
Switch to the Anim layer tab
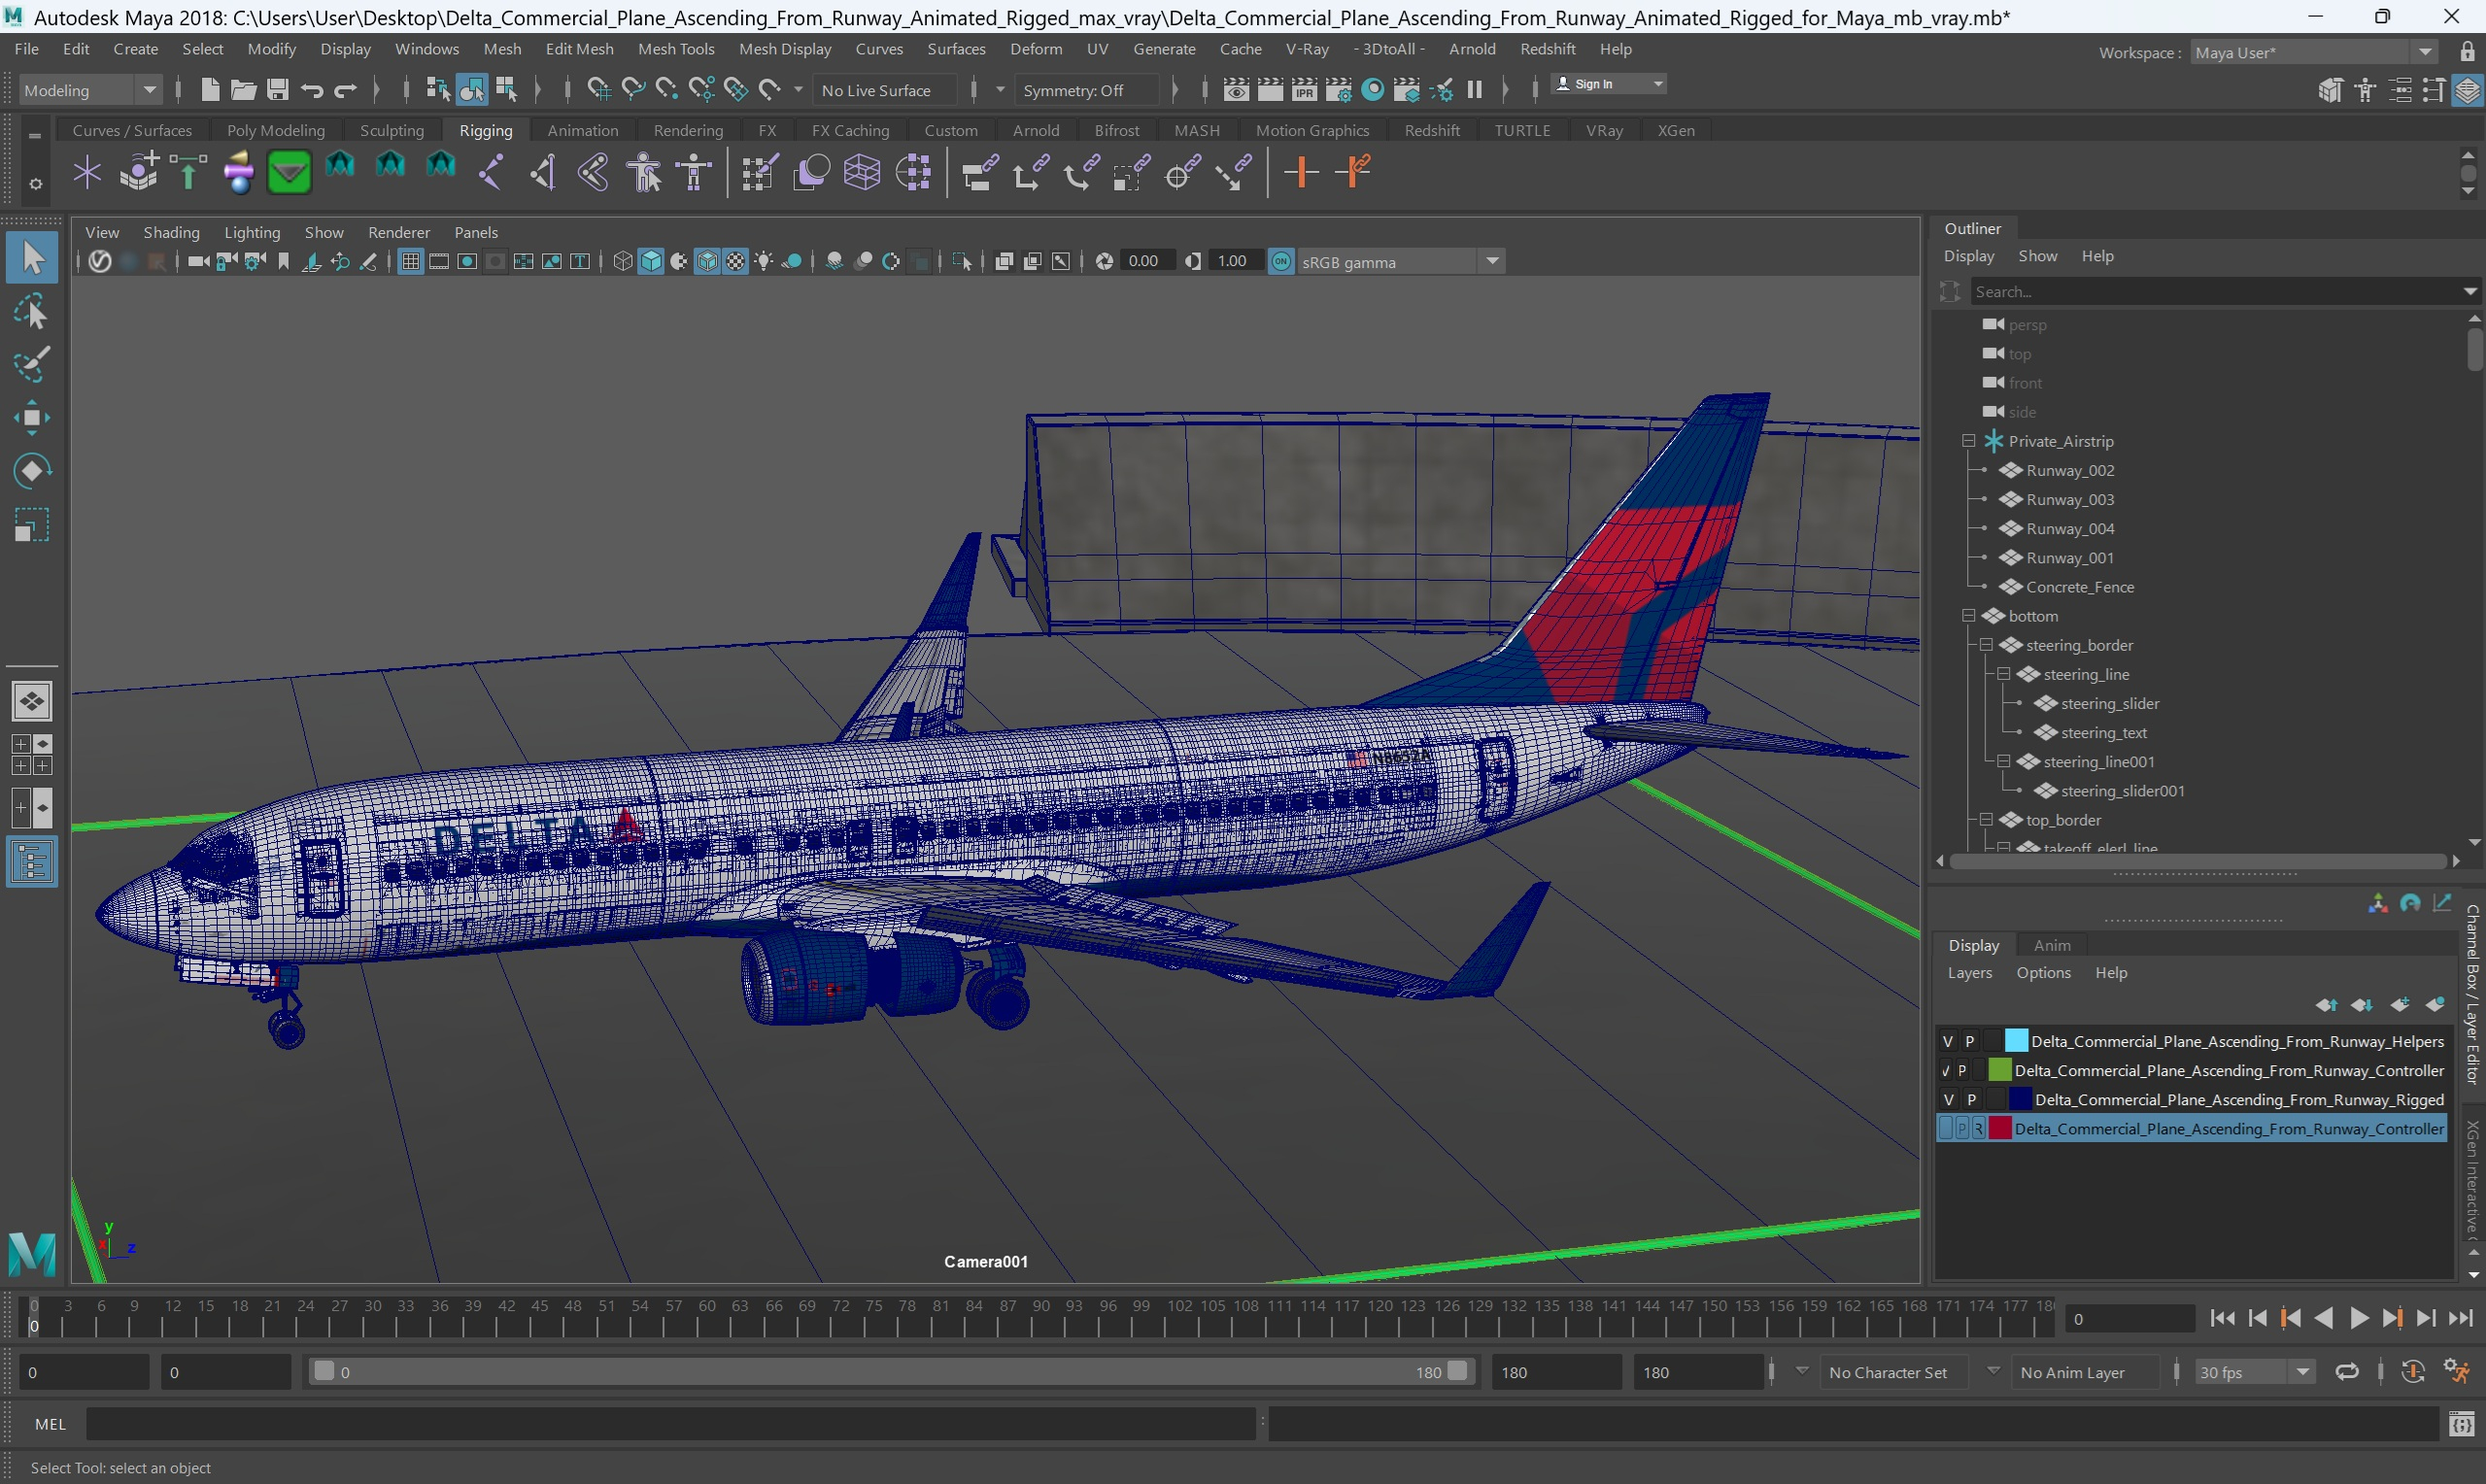coord(2052,945)
